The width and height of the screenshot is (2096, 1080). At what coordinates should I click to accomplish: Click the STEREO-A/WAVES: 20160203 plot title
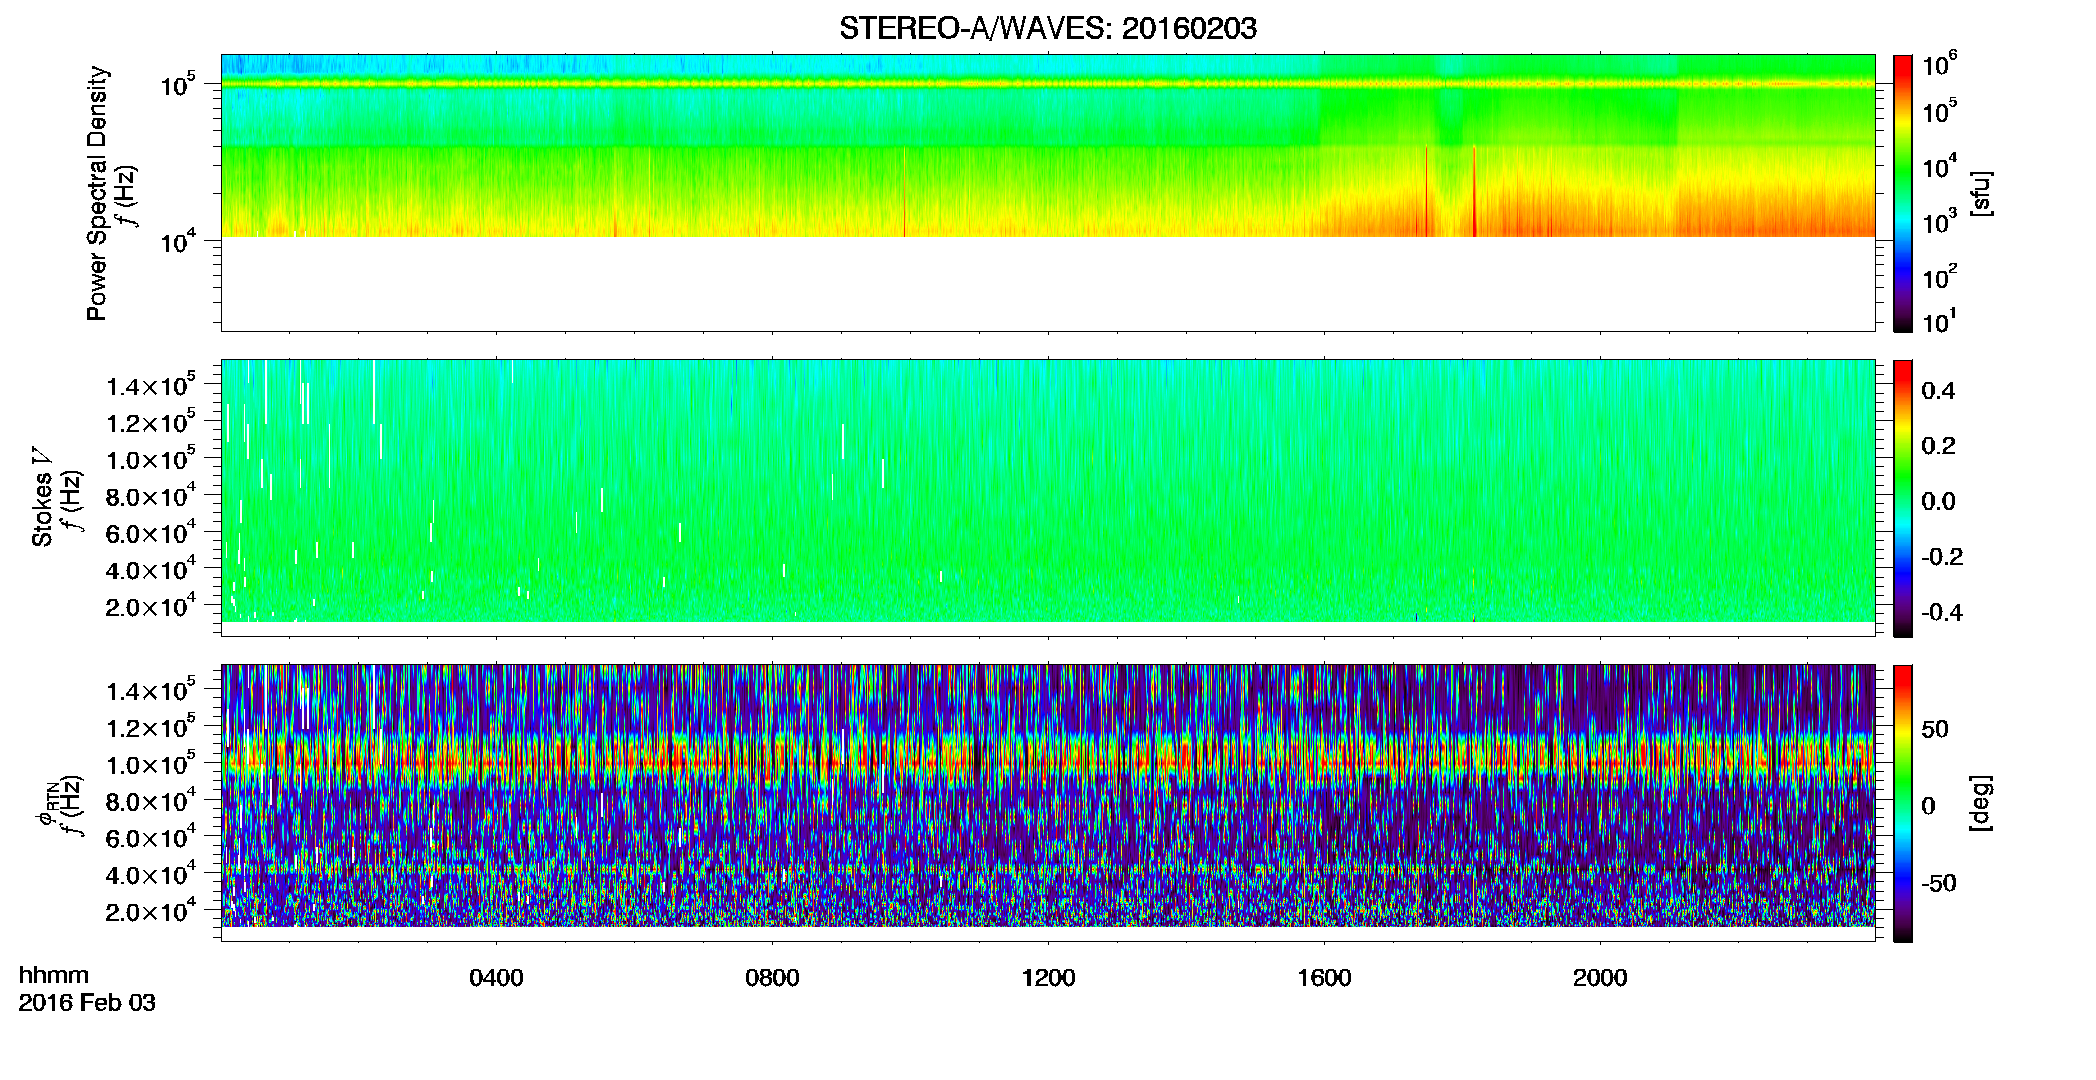tap(1047, 29)
